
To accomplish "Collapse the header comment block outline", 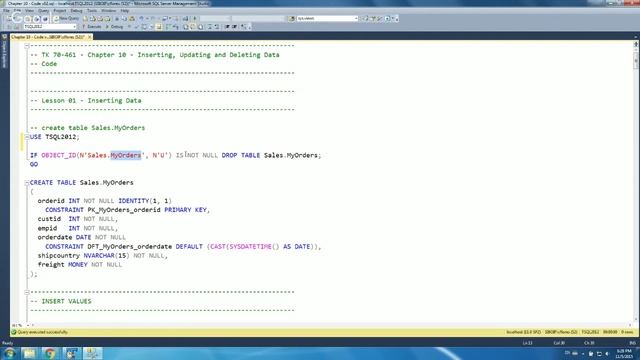I will [27, 46].
